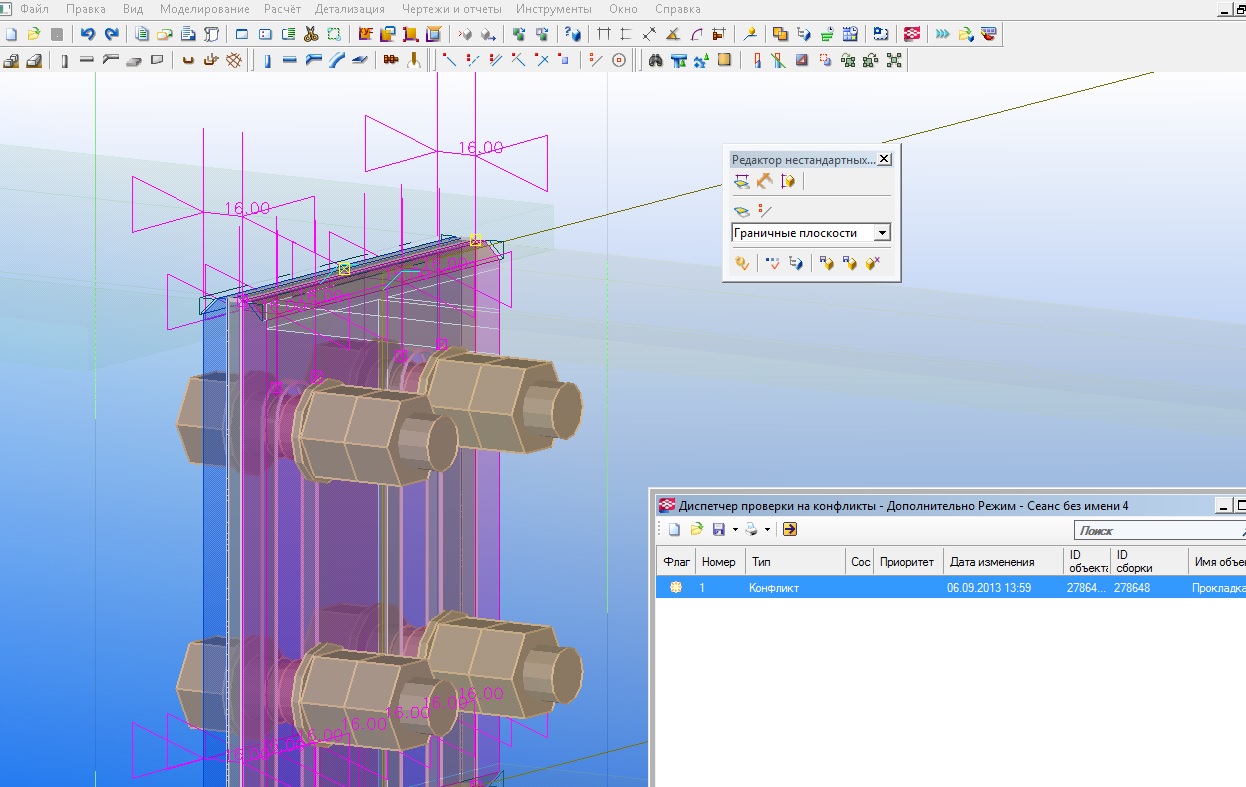Expand the save options arrow in conflict manager
Screen dimensions: 1246x787
(x=735, y=530)
